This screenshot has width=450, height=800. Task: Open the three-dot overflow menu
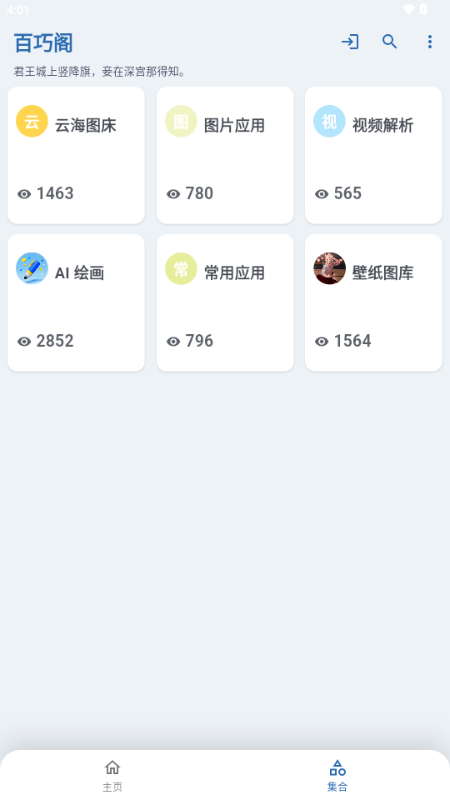point(430,42)
